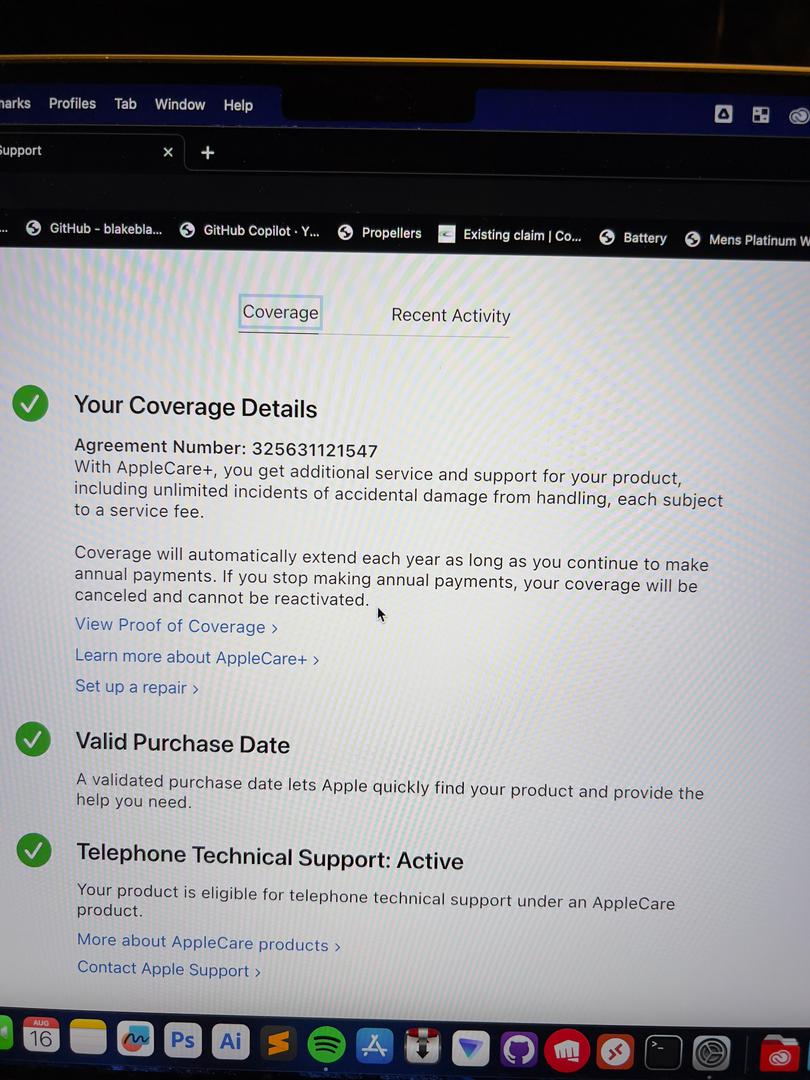The image size is (810, 1080).
Task: Click green checkmark beside Your Coverage Details
Action: tap(30, 403)
